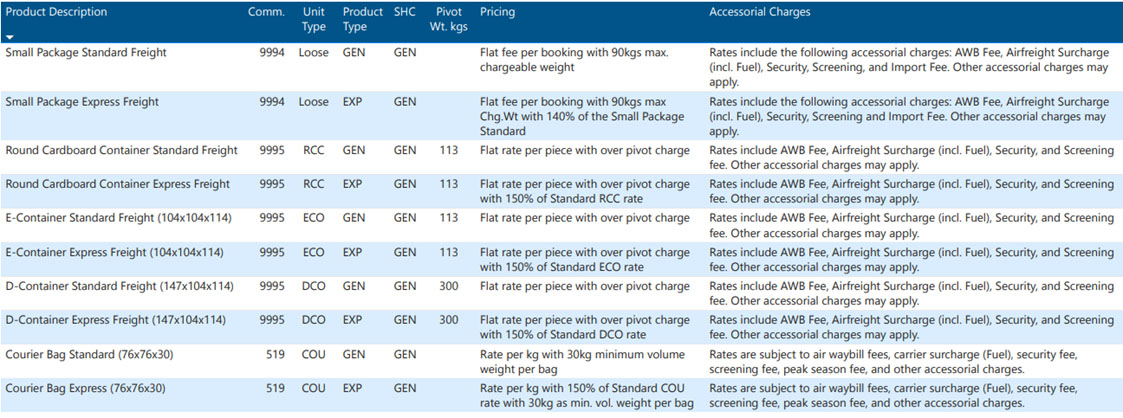Viewport: 1123px width, 418px height.
Task: Select Courier Bag Standard (76x76x30) row
Action: [x=562, y=361]
